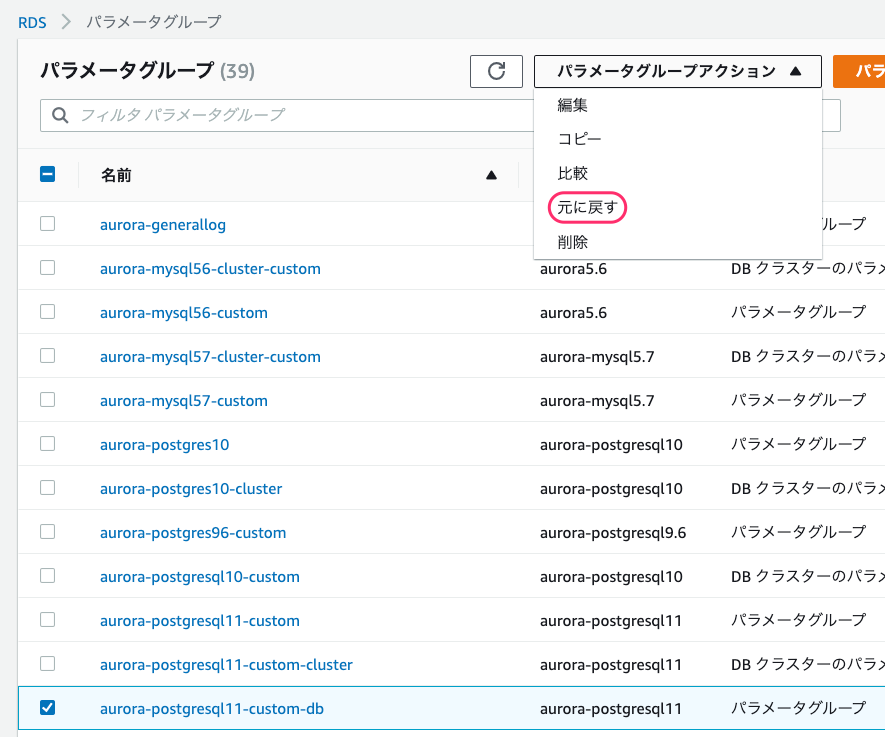Click aurora-mysql5.7 family in aurora-mysql57-custom row
The width and height of the screenshot is (885, 737).
click(x=597, y=401)
